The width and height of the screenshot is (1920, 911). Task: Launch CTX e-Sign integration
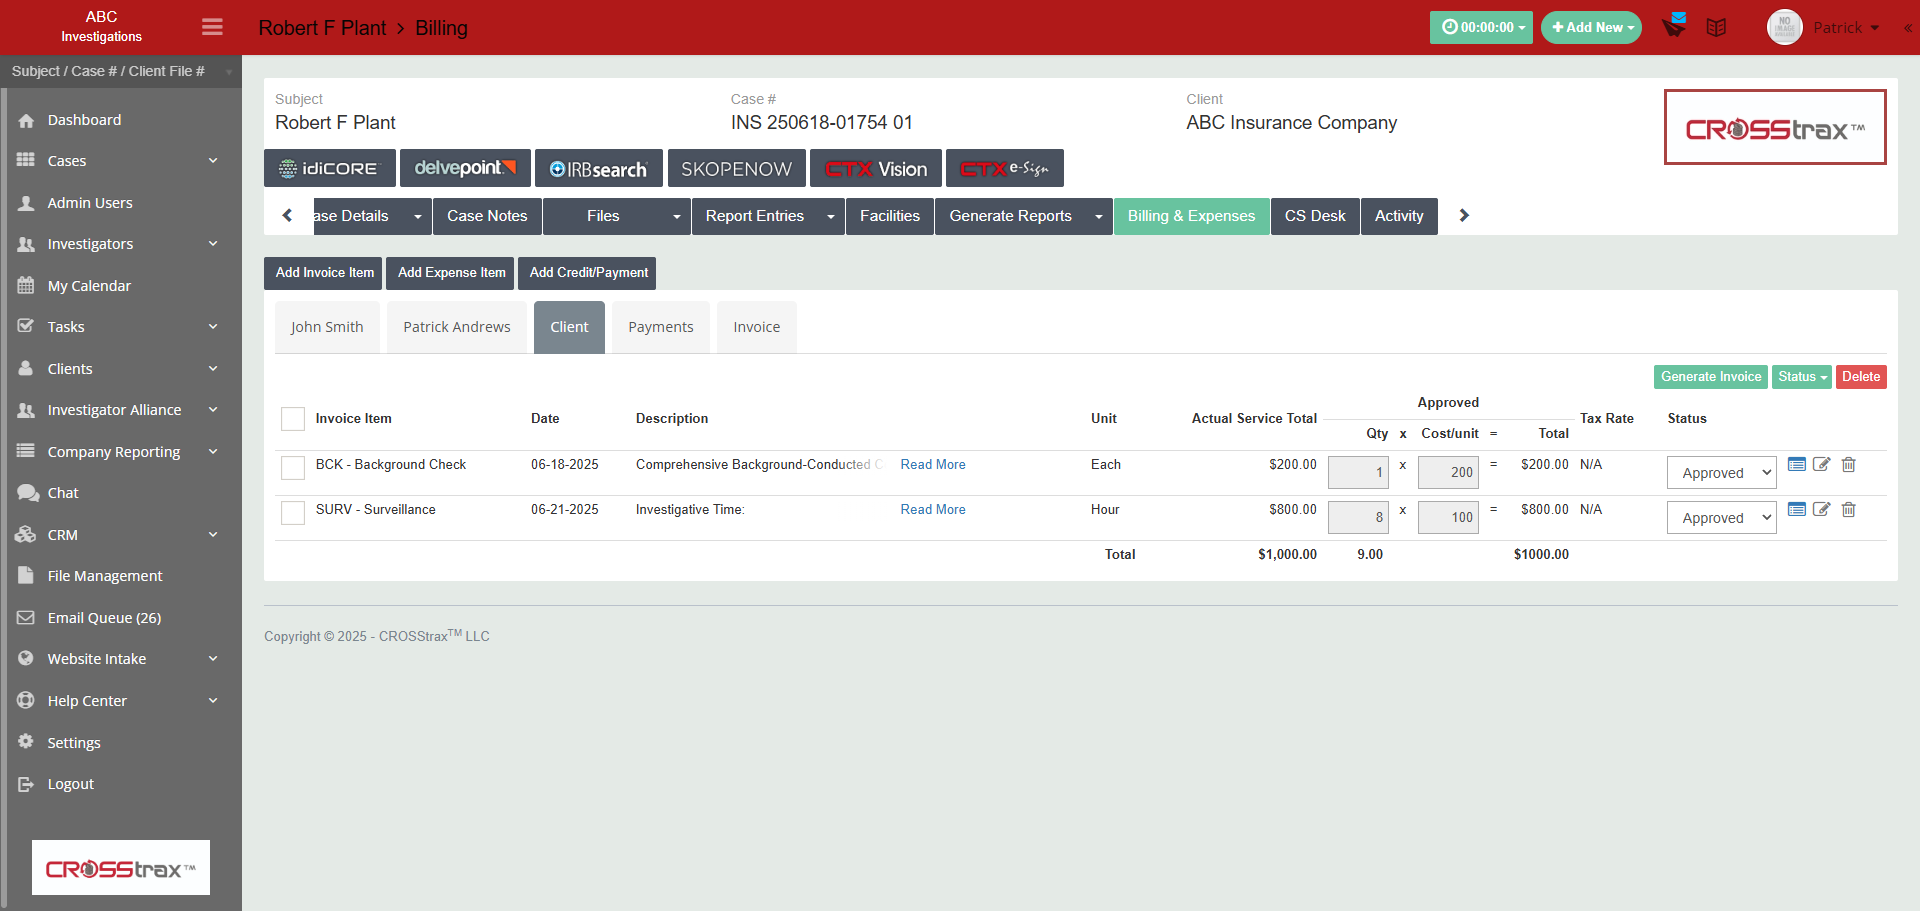click(x=1005, y=168)
